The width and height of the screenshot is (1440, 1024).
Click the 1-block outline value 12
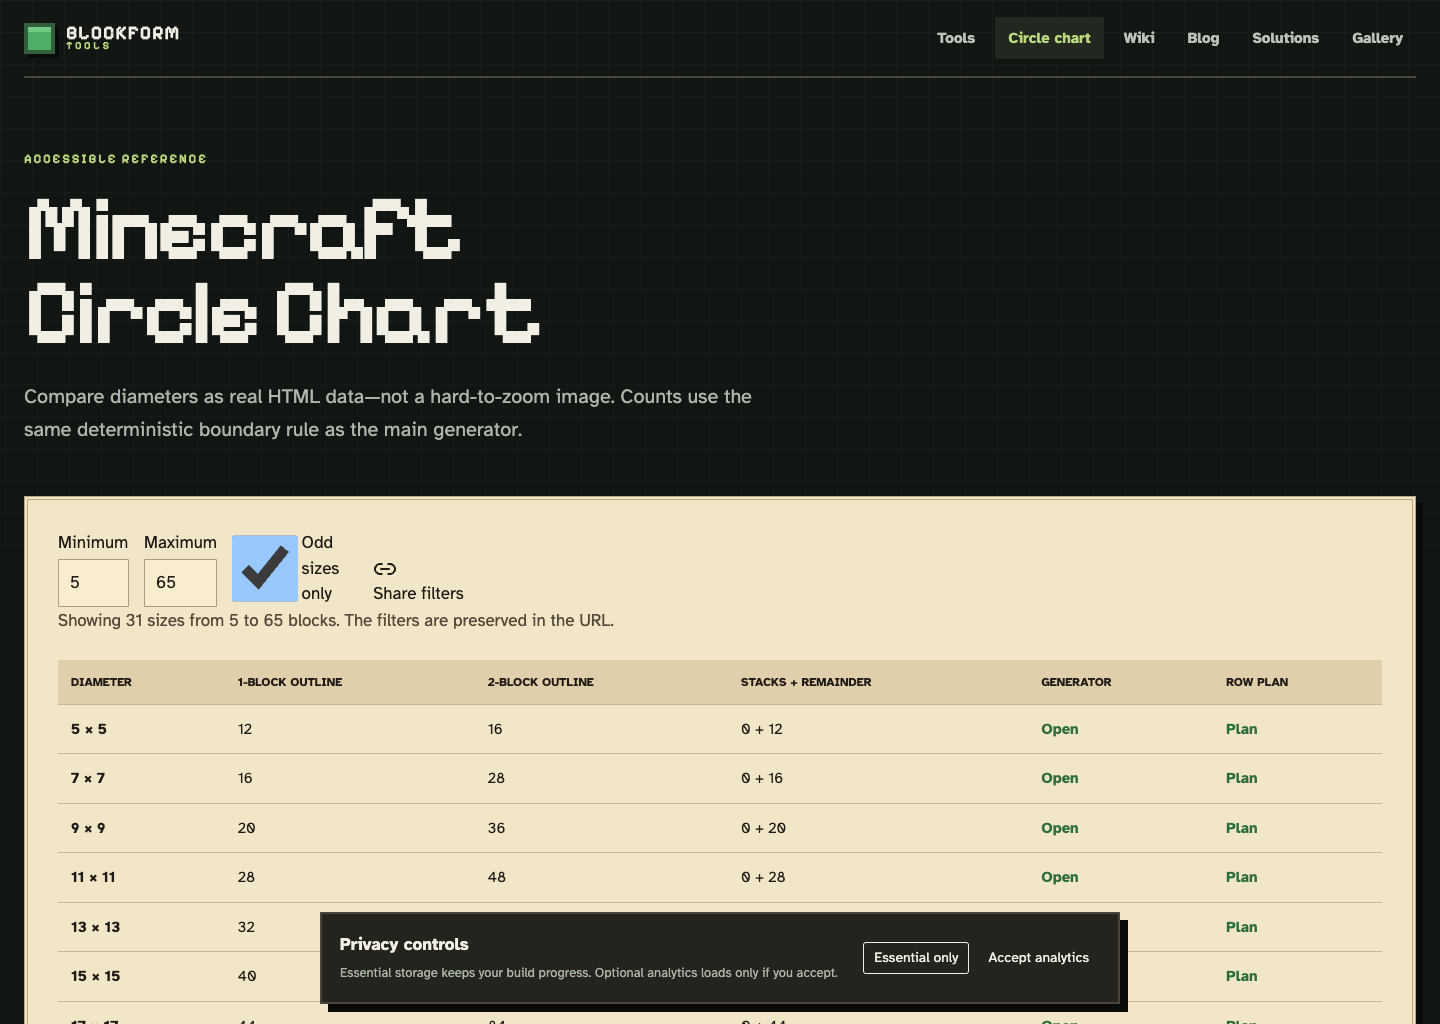(x=245, y=729)
